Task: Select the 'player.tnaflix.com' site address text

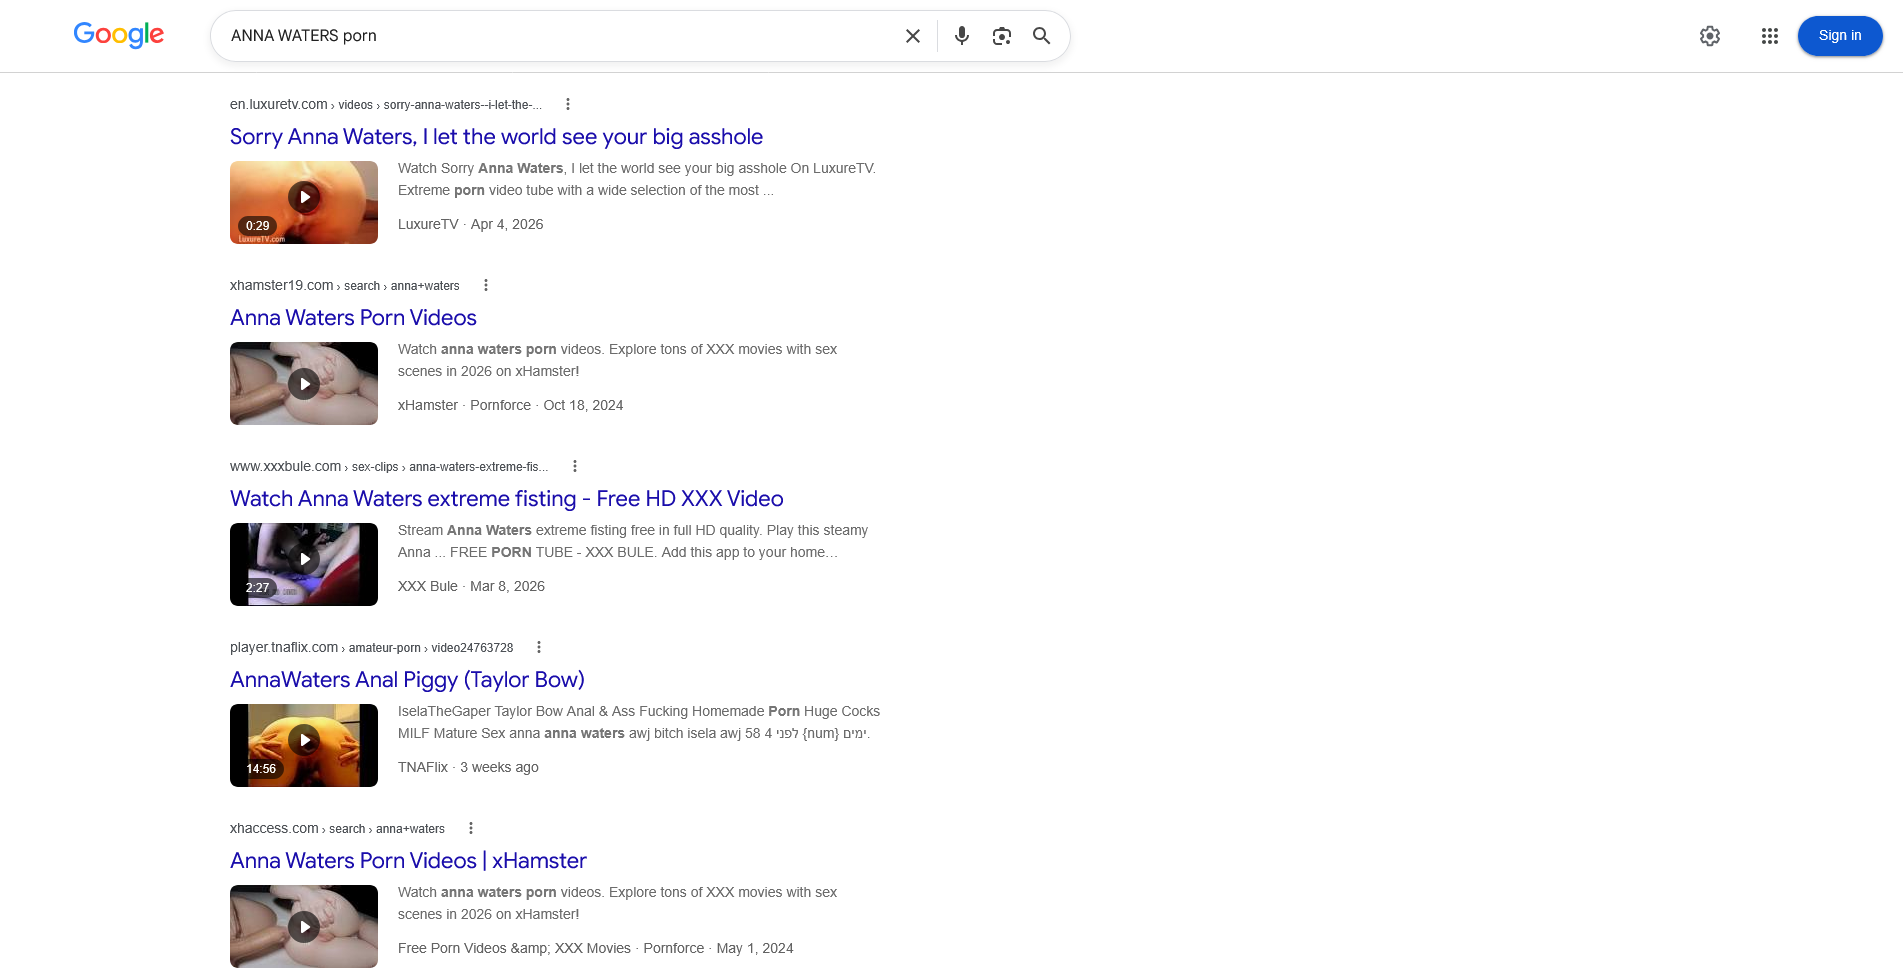Action: [284, 647]
